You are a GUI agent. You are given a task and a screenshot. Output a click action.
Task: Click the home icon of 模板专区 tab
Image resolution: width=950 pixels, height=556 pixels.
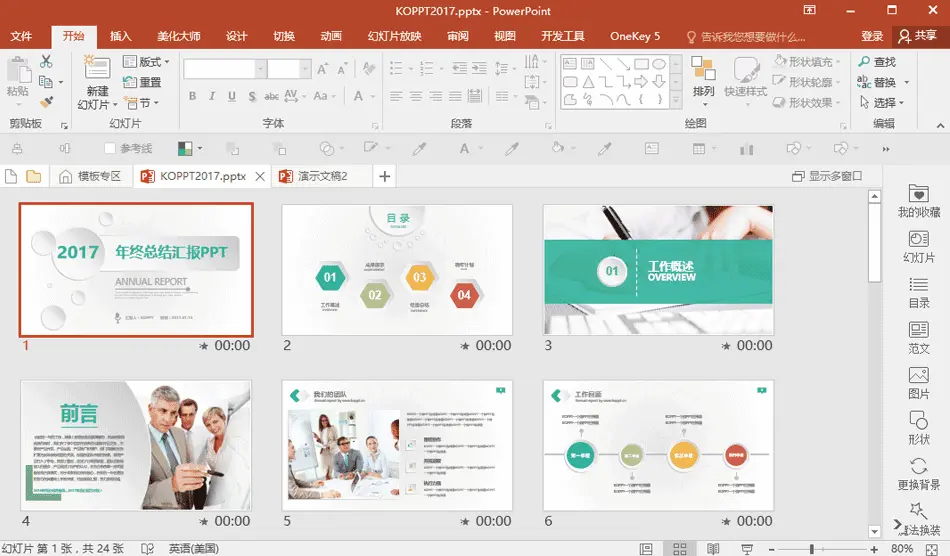click(x=65, y=176)
